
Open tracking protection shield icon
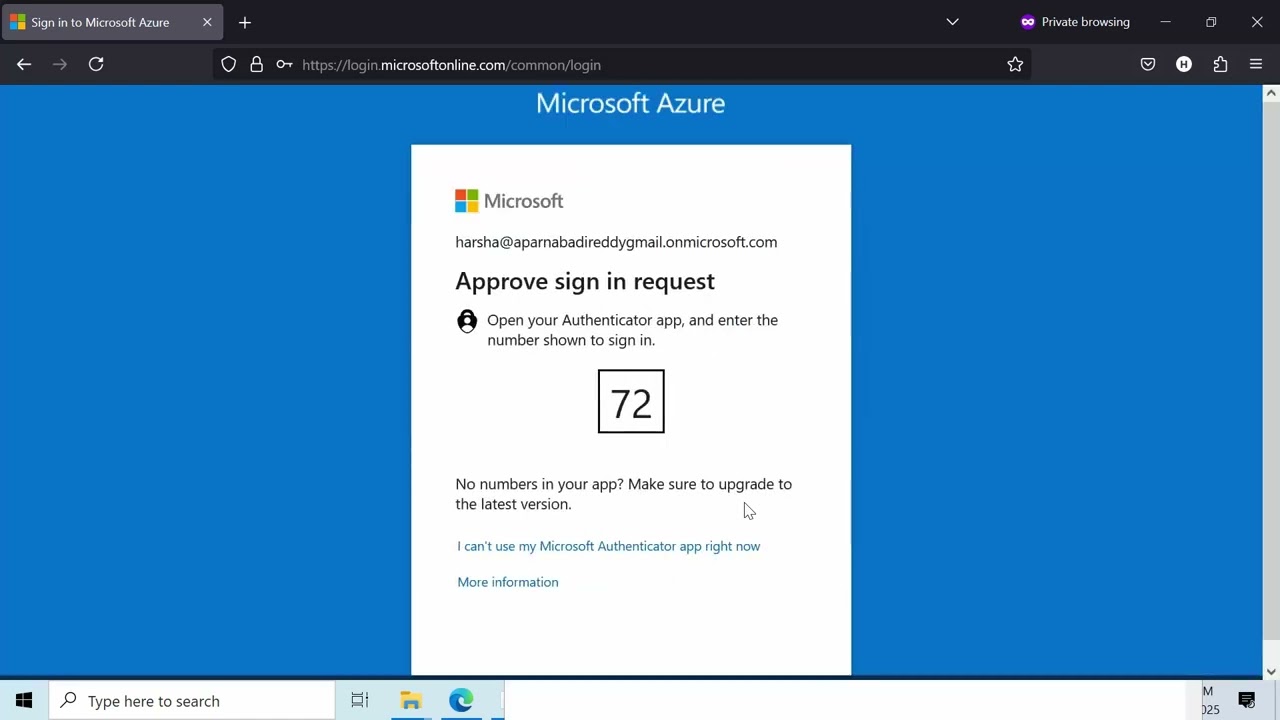click(x=229, y=64)
